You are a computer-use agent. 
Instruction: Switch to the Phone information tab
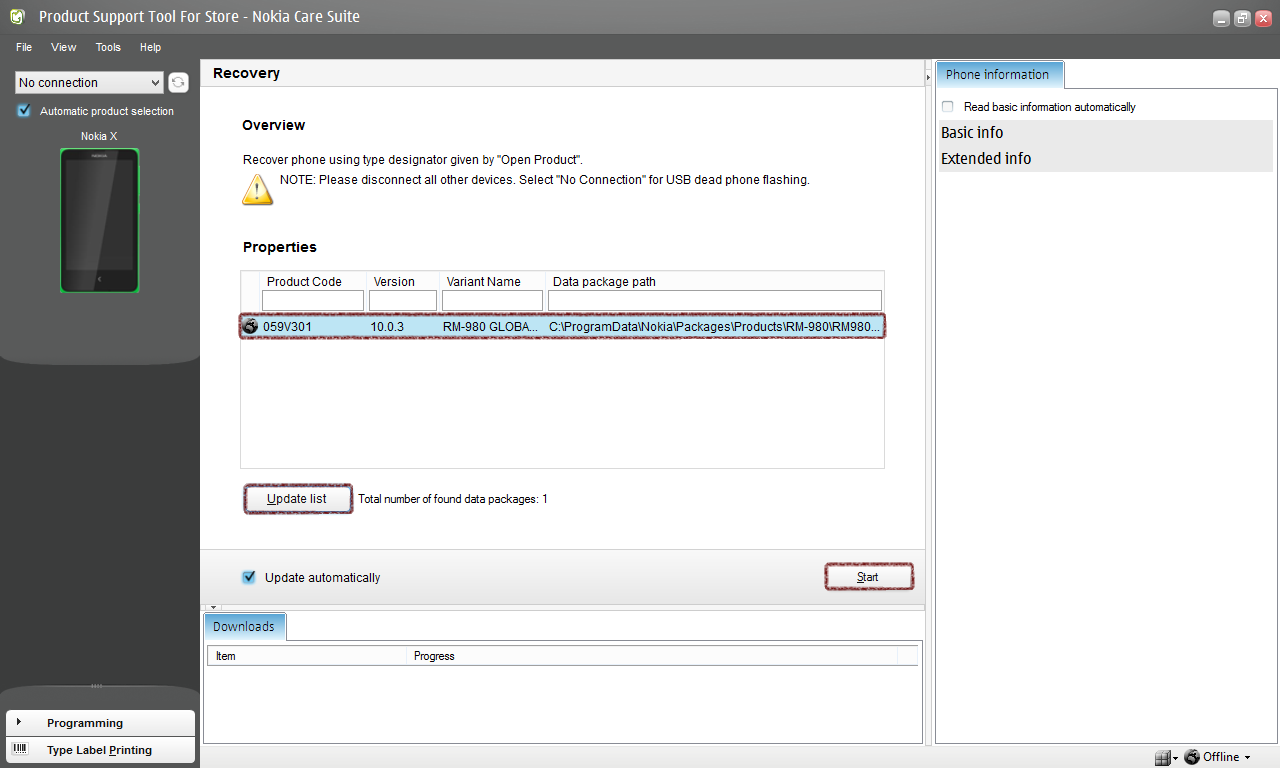tap(997, 75)
